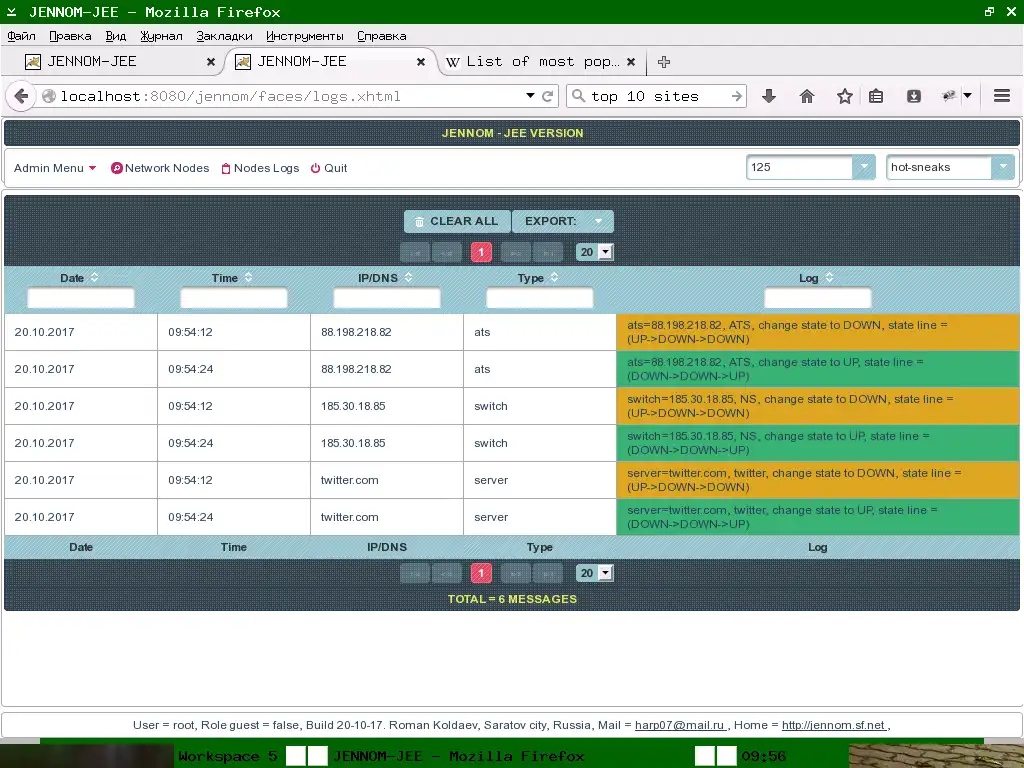Click the twitter.com cell at 09:54:12
The image size is (1024, 768).
[387, 480]
